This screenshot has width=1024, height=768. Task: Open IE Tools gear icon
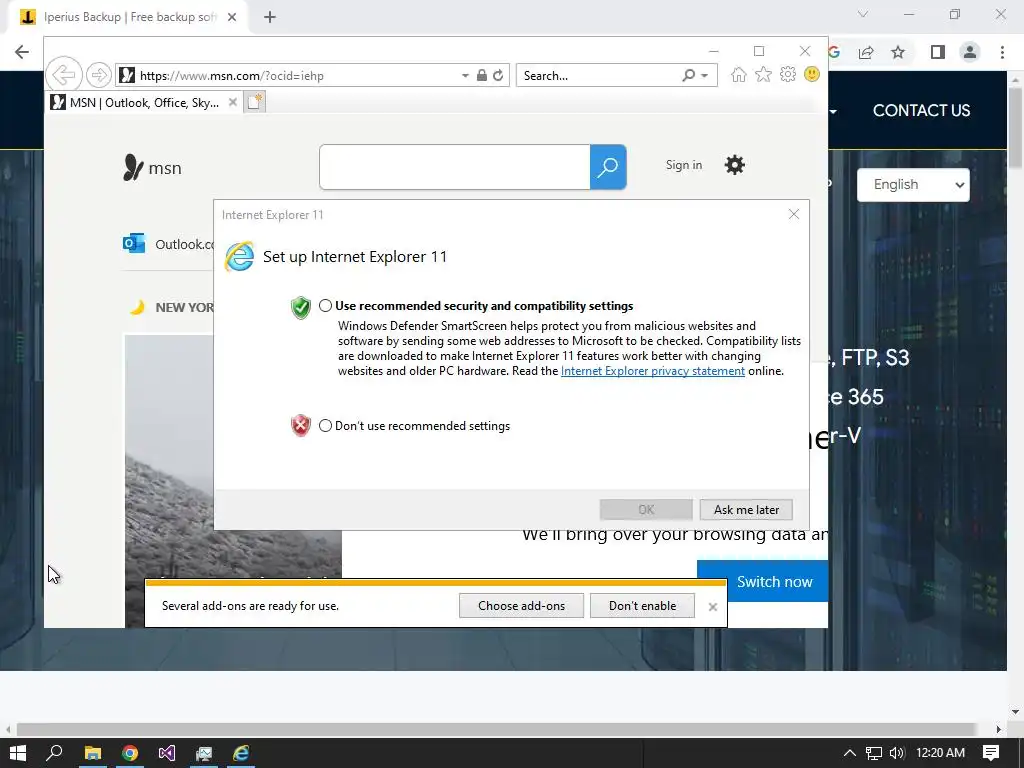[x=788, y=74]
